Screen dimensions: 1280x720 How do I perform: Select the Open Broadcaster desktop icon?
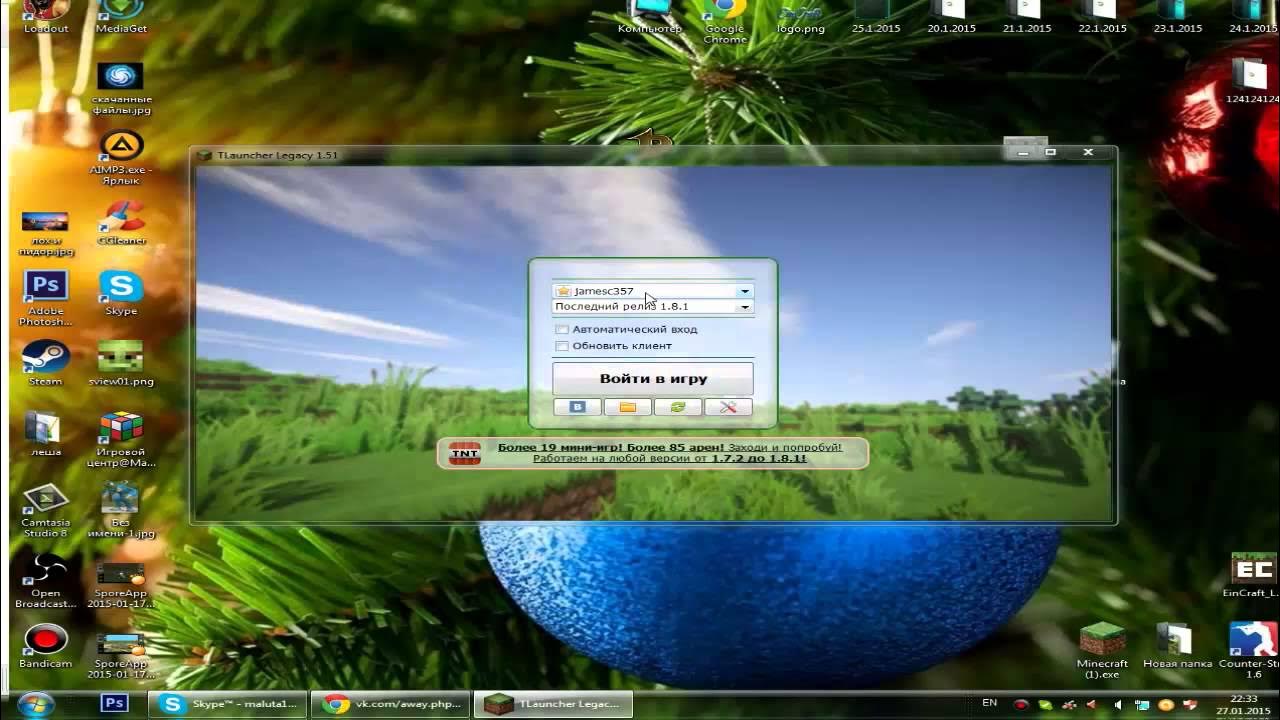46,581
